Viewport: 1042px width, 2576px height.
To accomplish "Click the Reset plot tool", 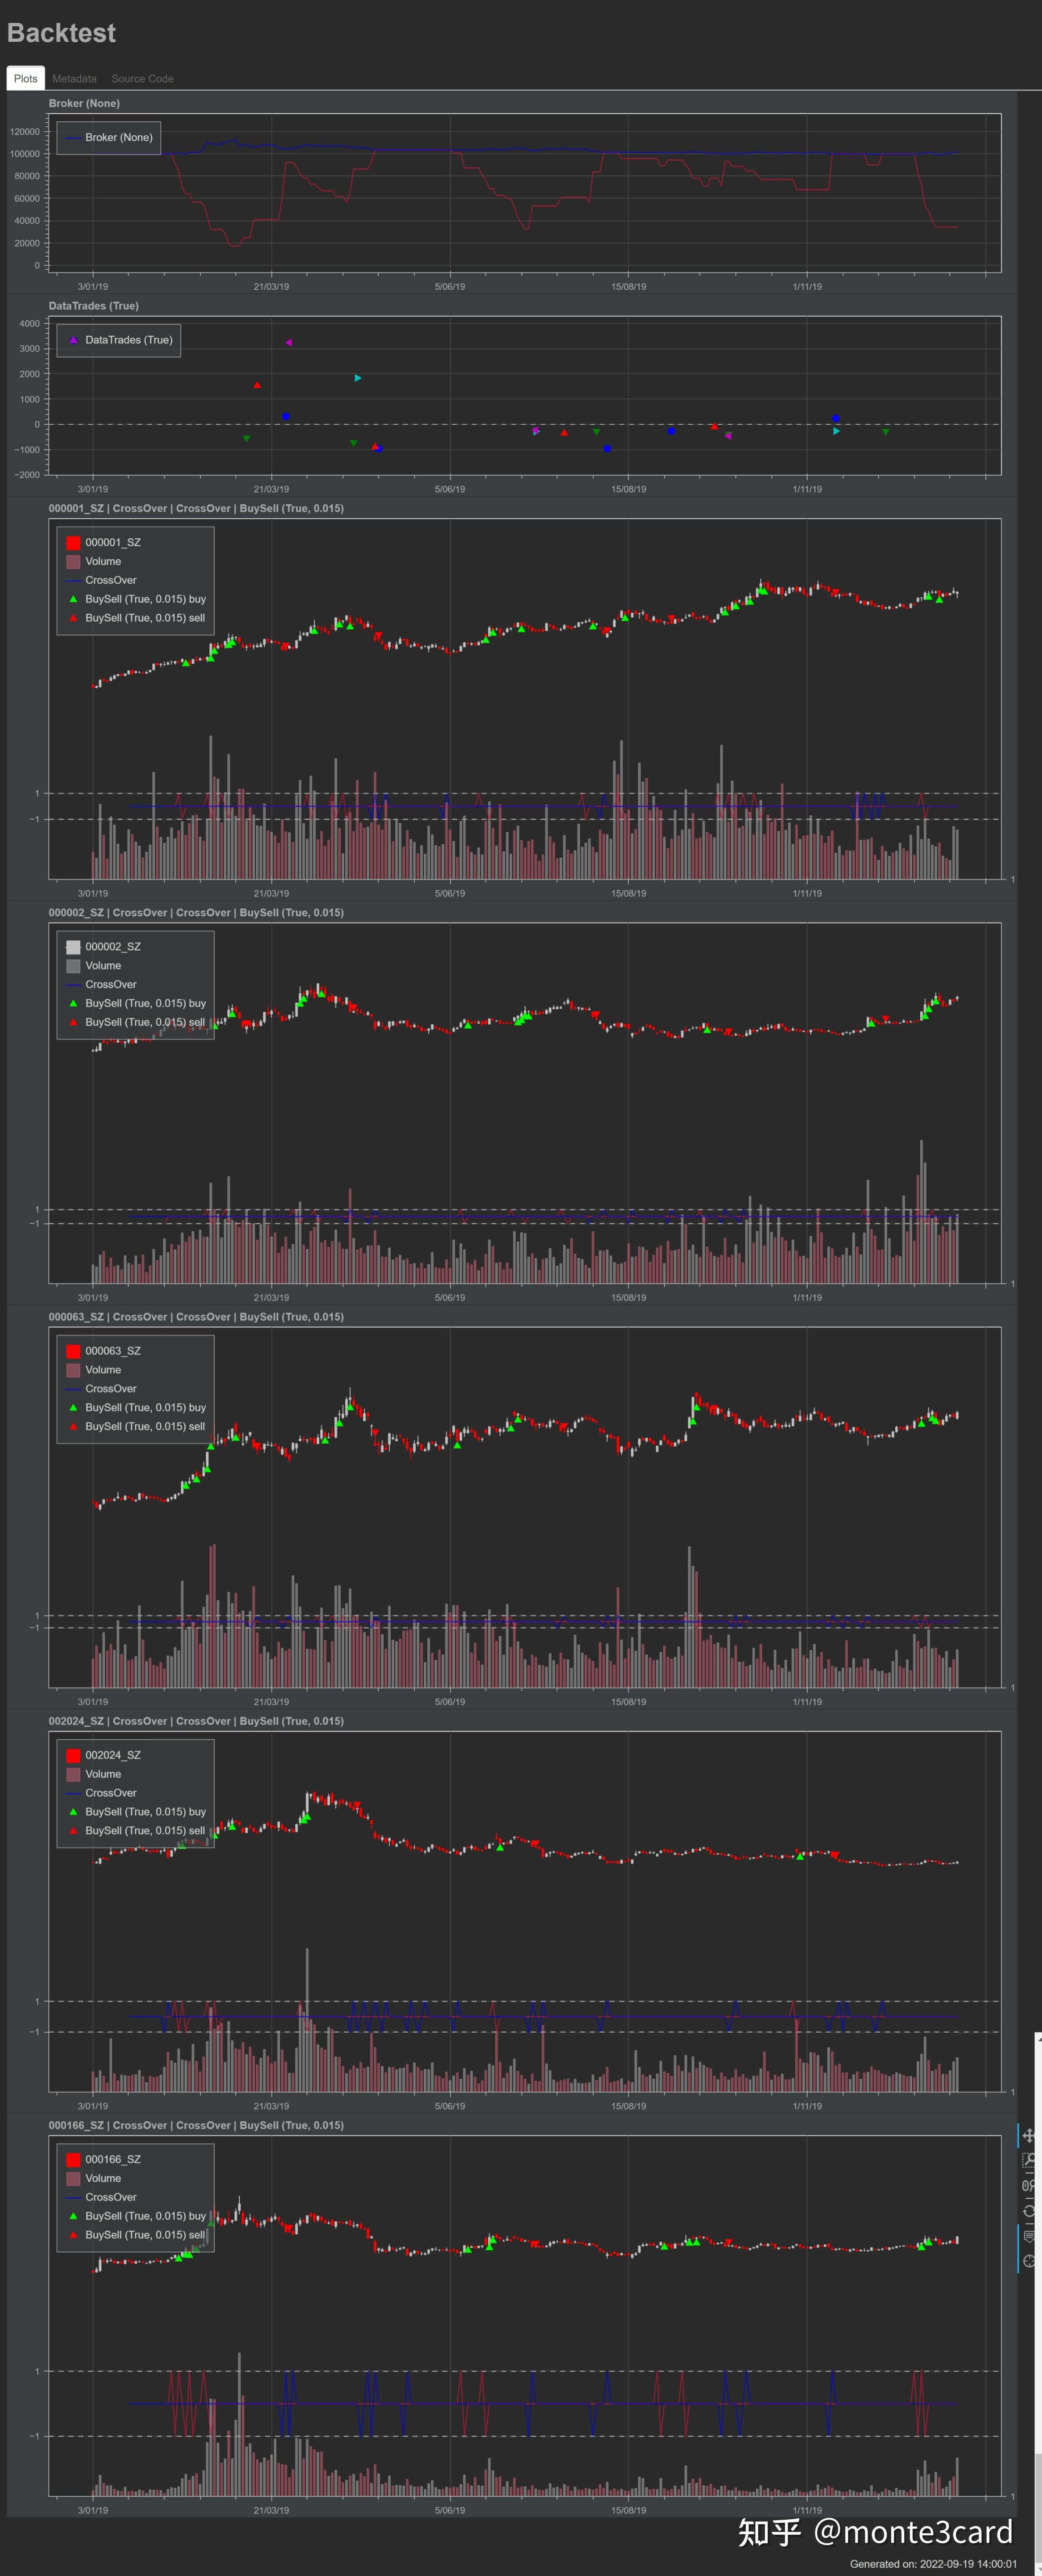I will click(1029, 2211).
